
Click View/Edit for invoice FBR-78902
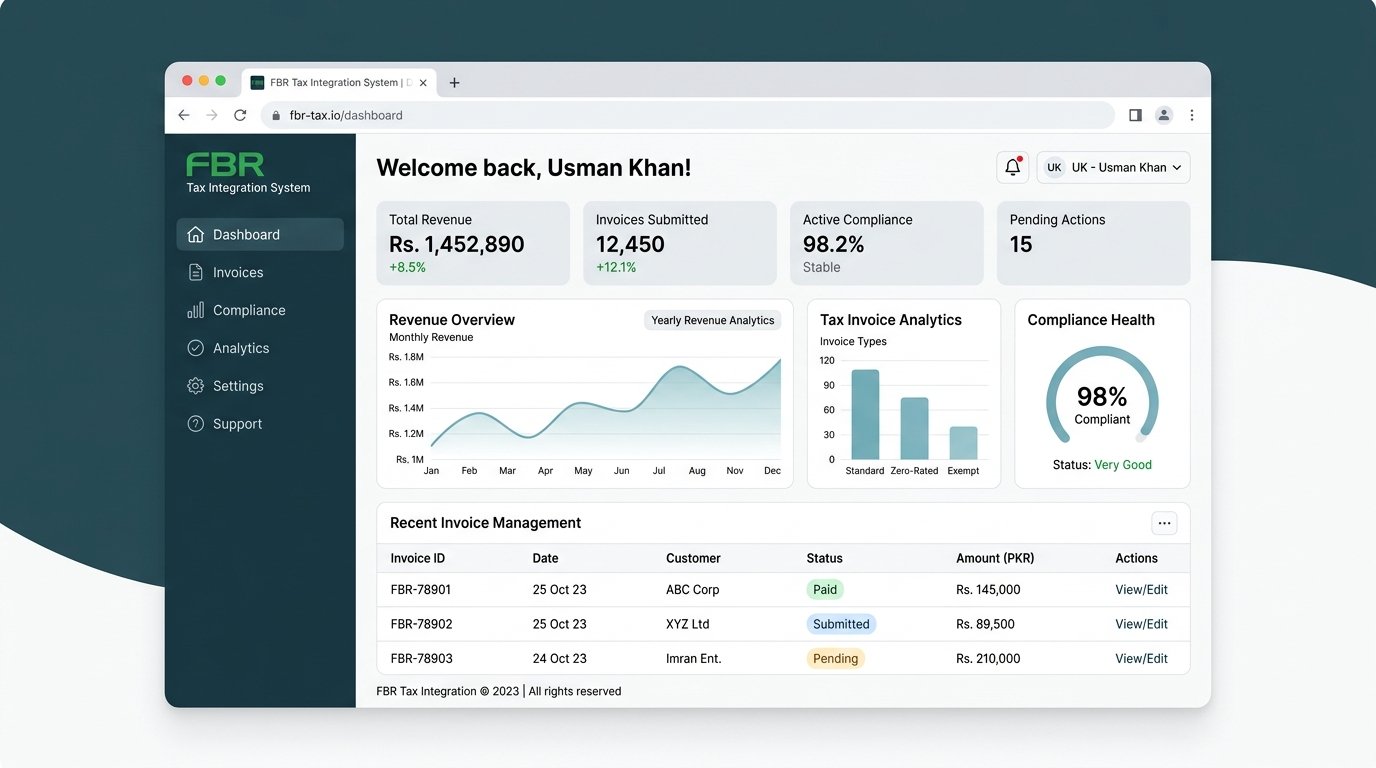point(1141,624)
